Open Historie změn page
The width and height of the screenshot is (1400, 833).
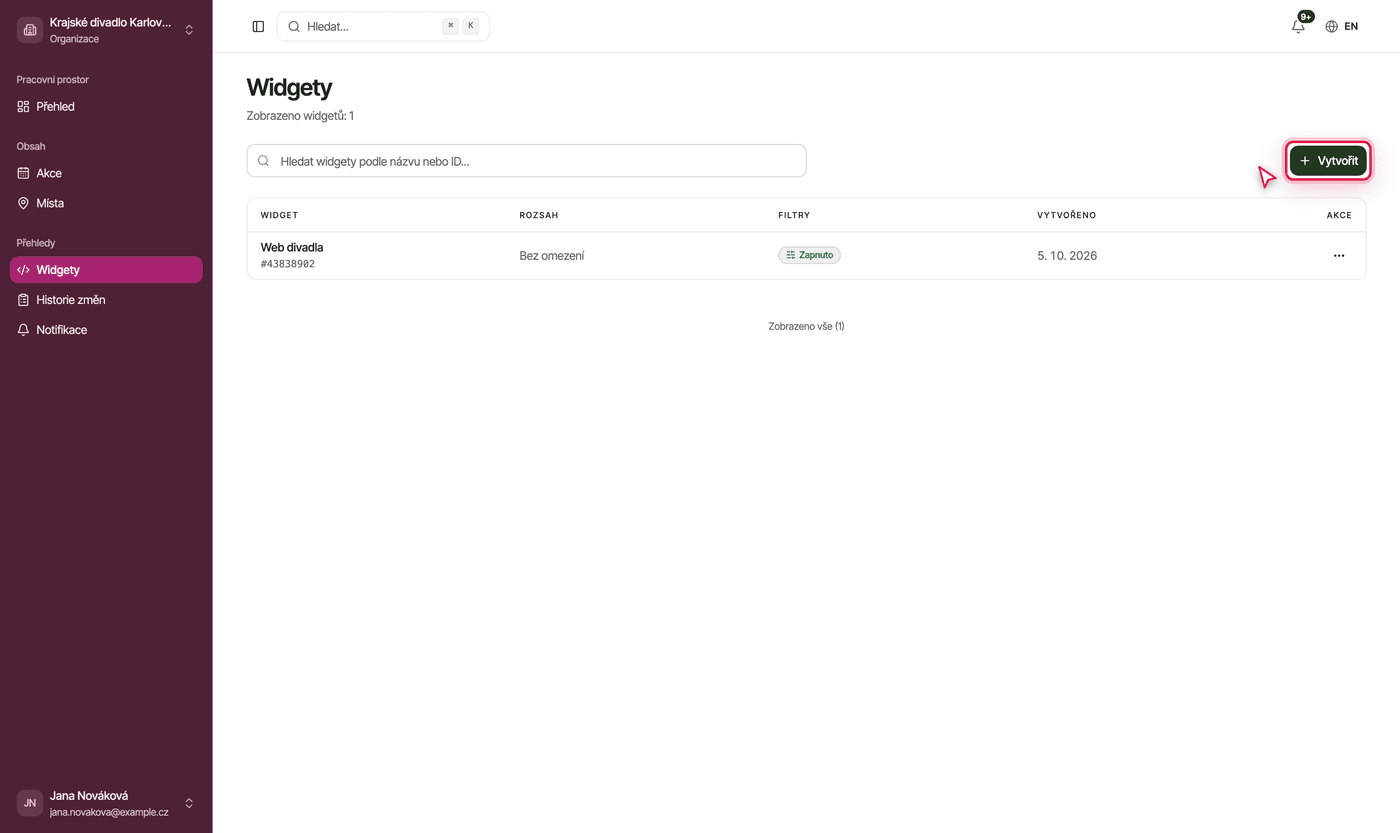coord(106,300)
